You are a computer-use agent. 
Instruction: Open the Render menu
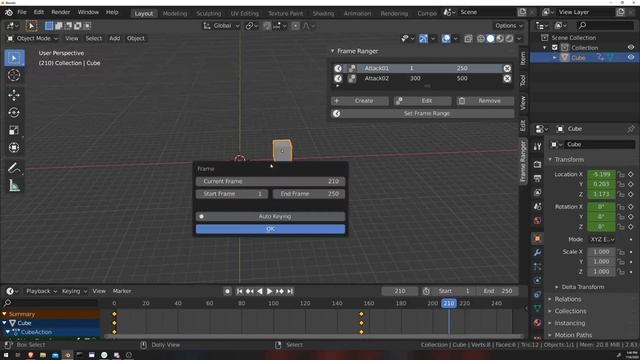click(x=60, y=12)
